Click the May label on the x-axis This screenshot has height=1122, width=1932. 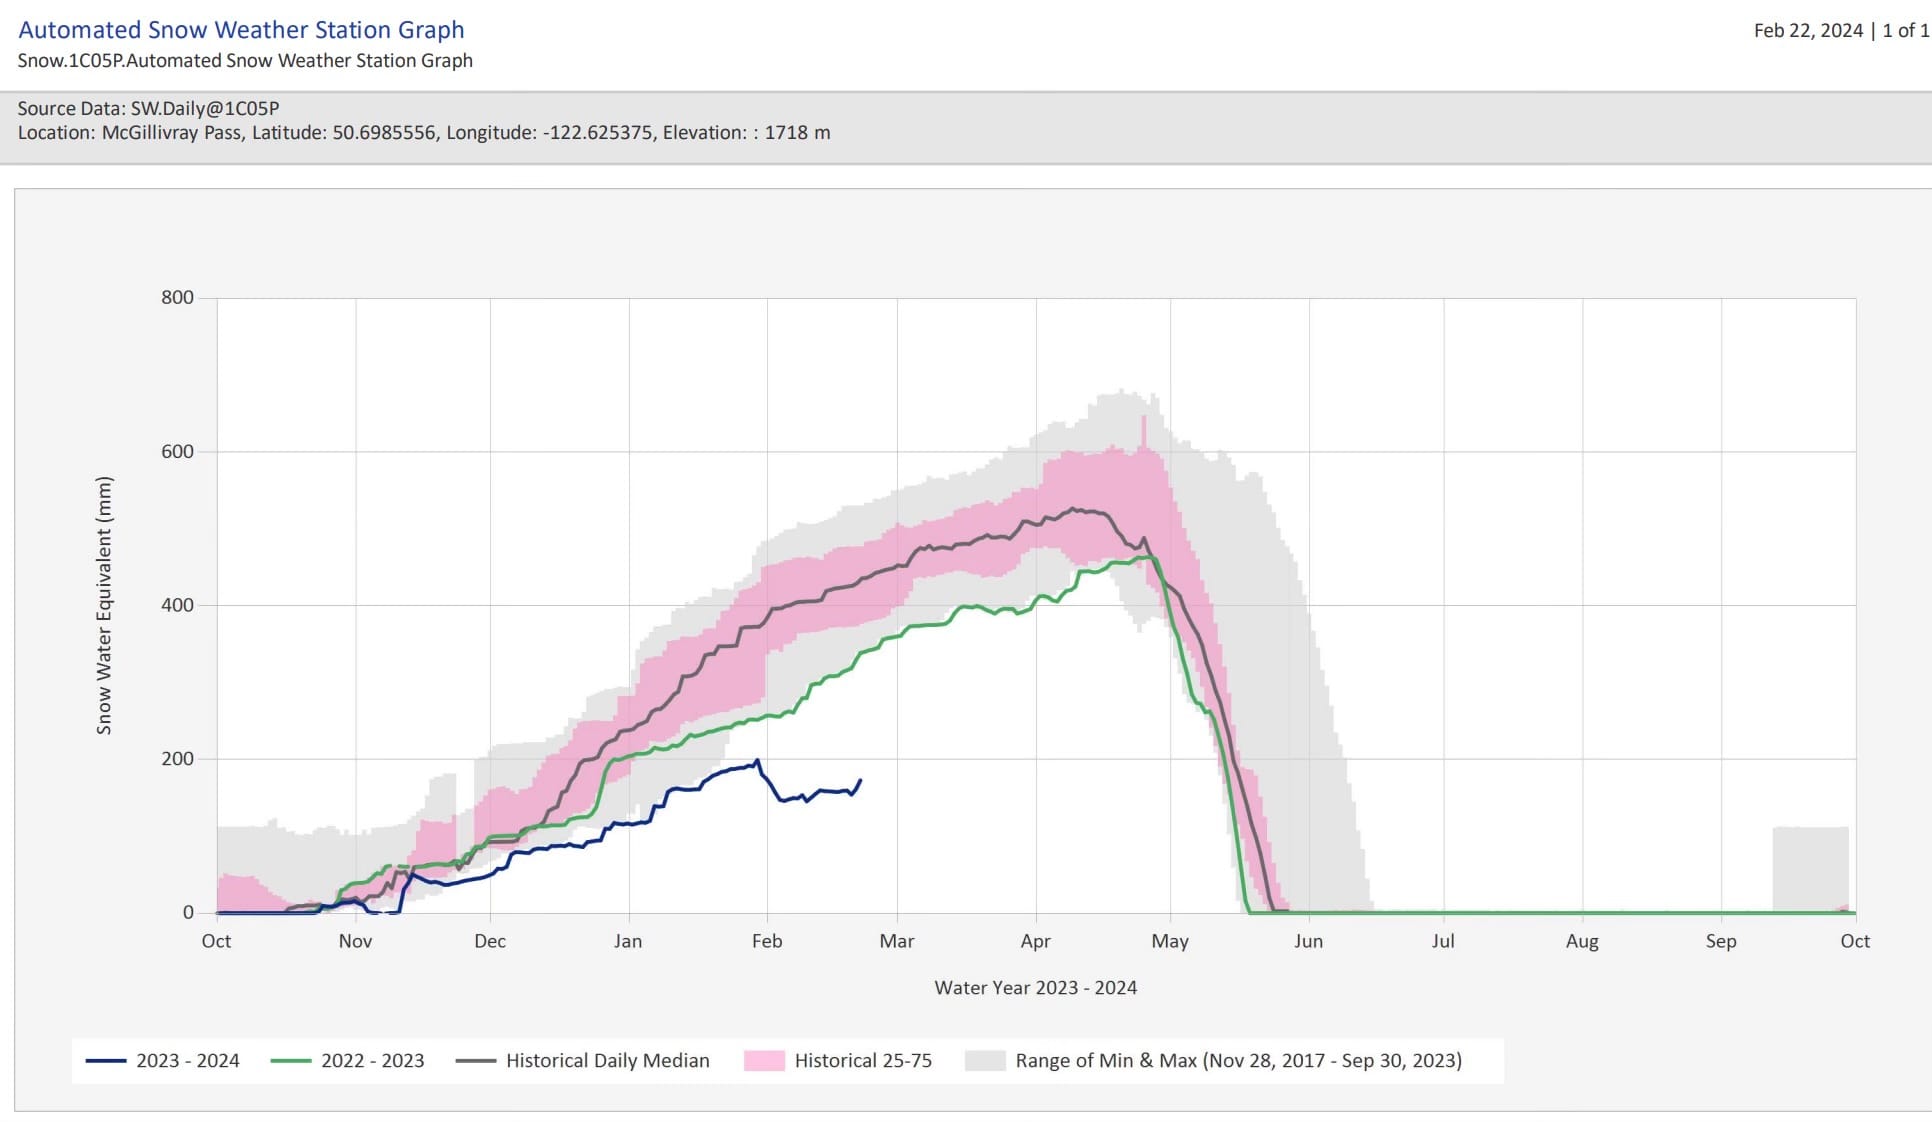click(x=1169, y=941)
